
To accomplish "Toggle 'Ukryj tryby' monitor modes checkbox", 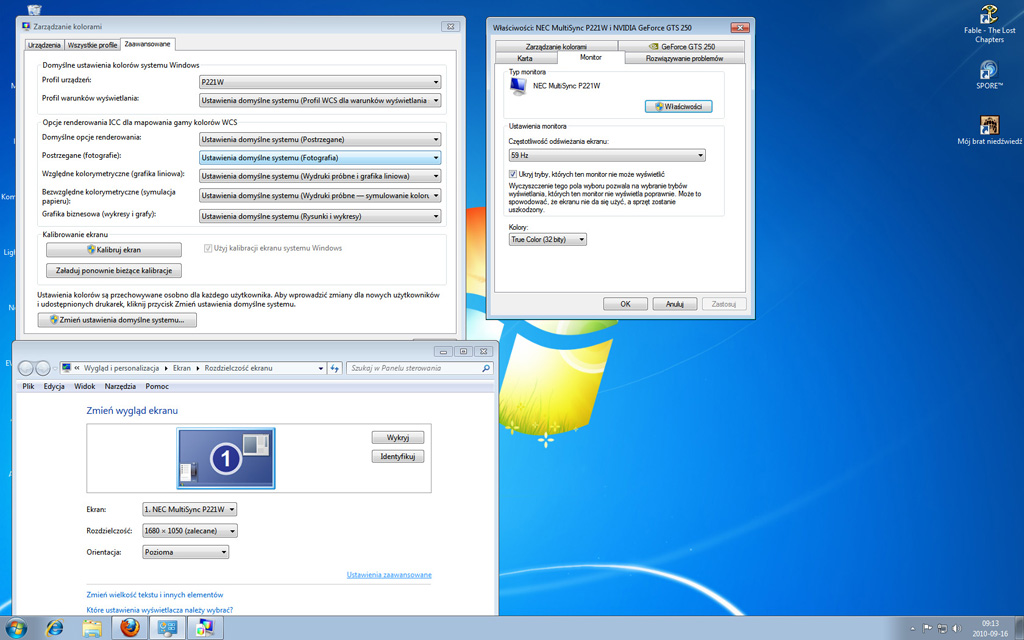I will coord(513,174).
